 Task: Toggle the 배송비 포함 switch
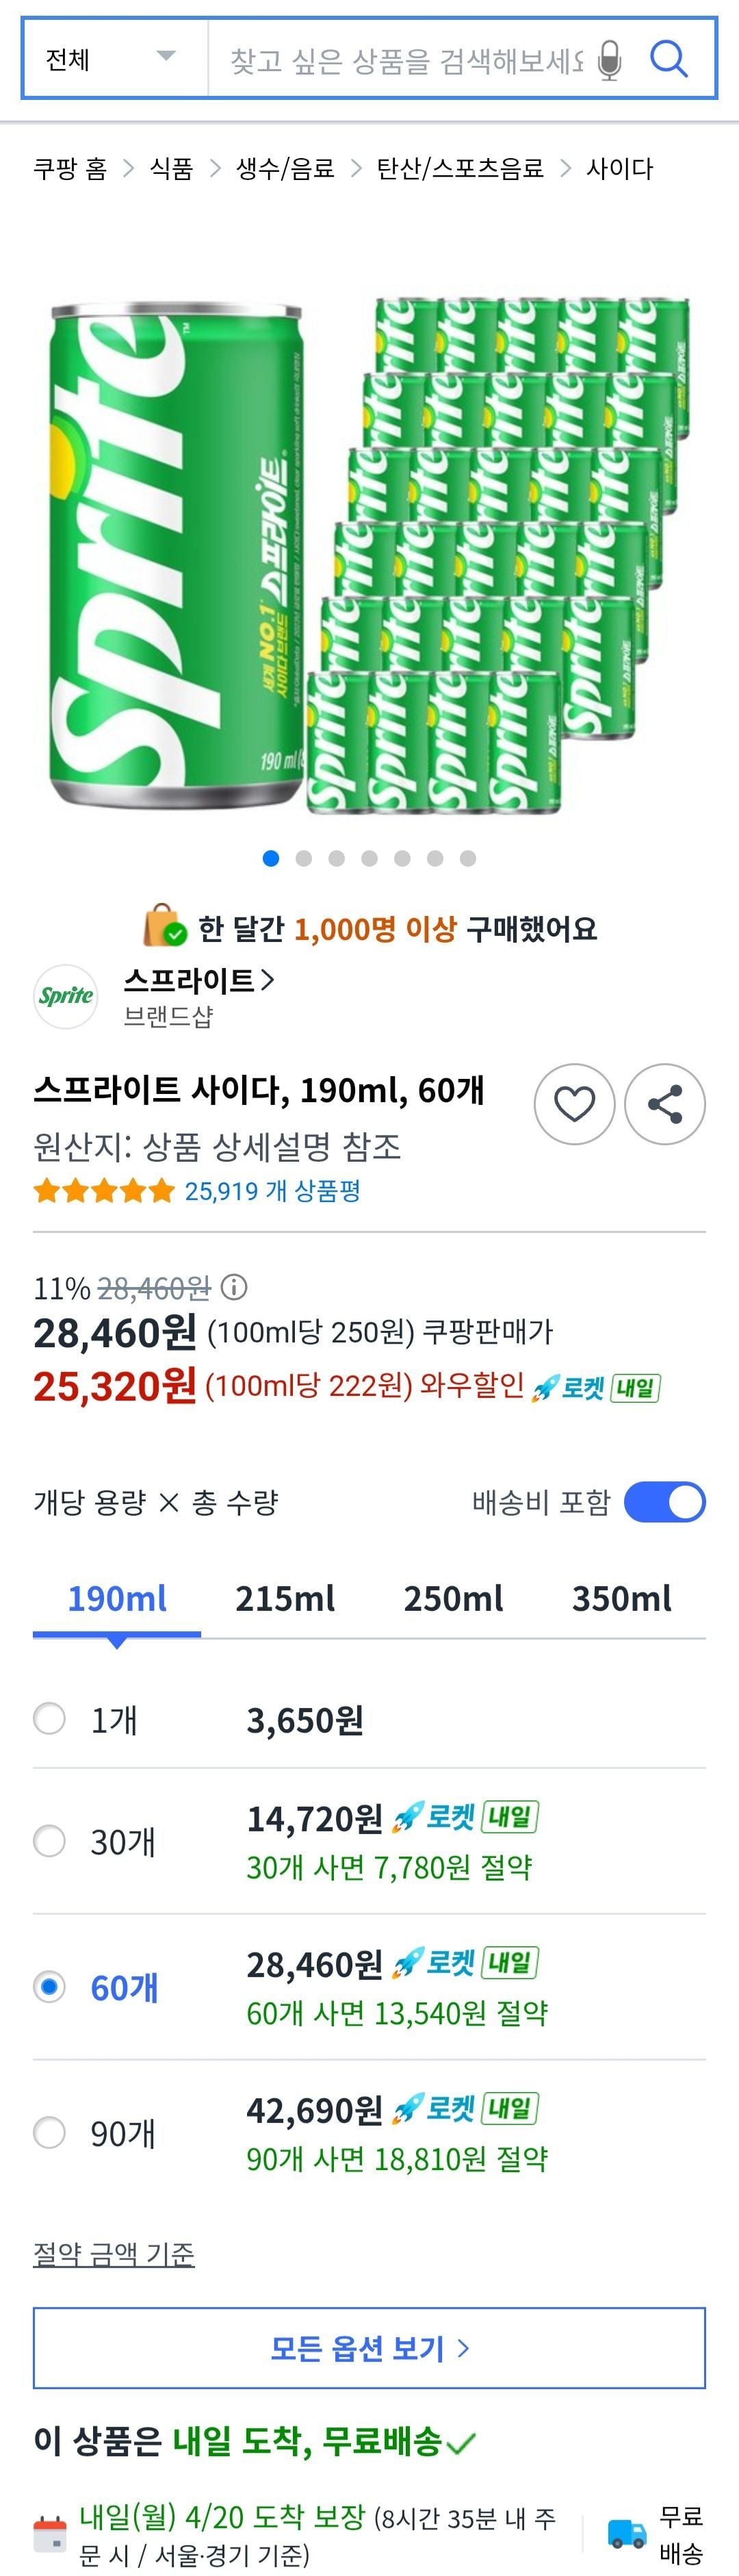pyautogui.click(x=664, y=1502)
